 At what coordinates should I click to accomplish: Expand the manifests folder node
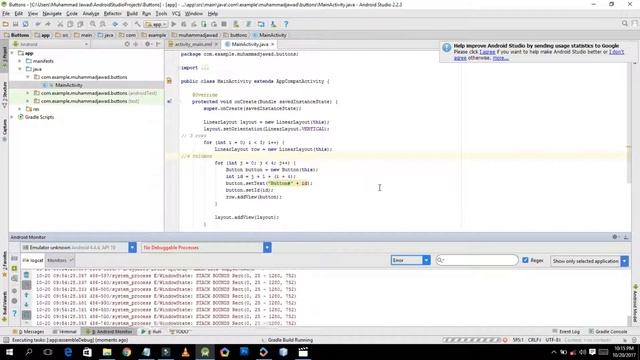20,61
